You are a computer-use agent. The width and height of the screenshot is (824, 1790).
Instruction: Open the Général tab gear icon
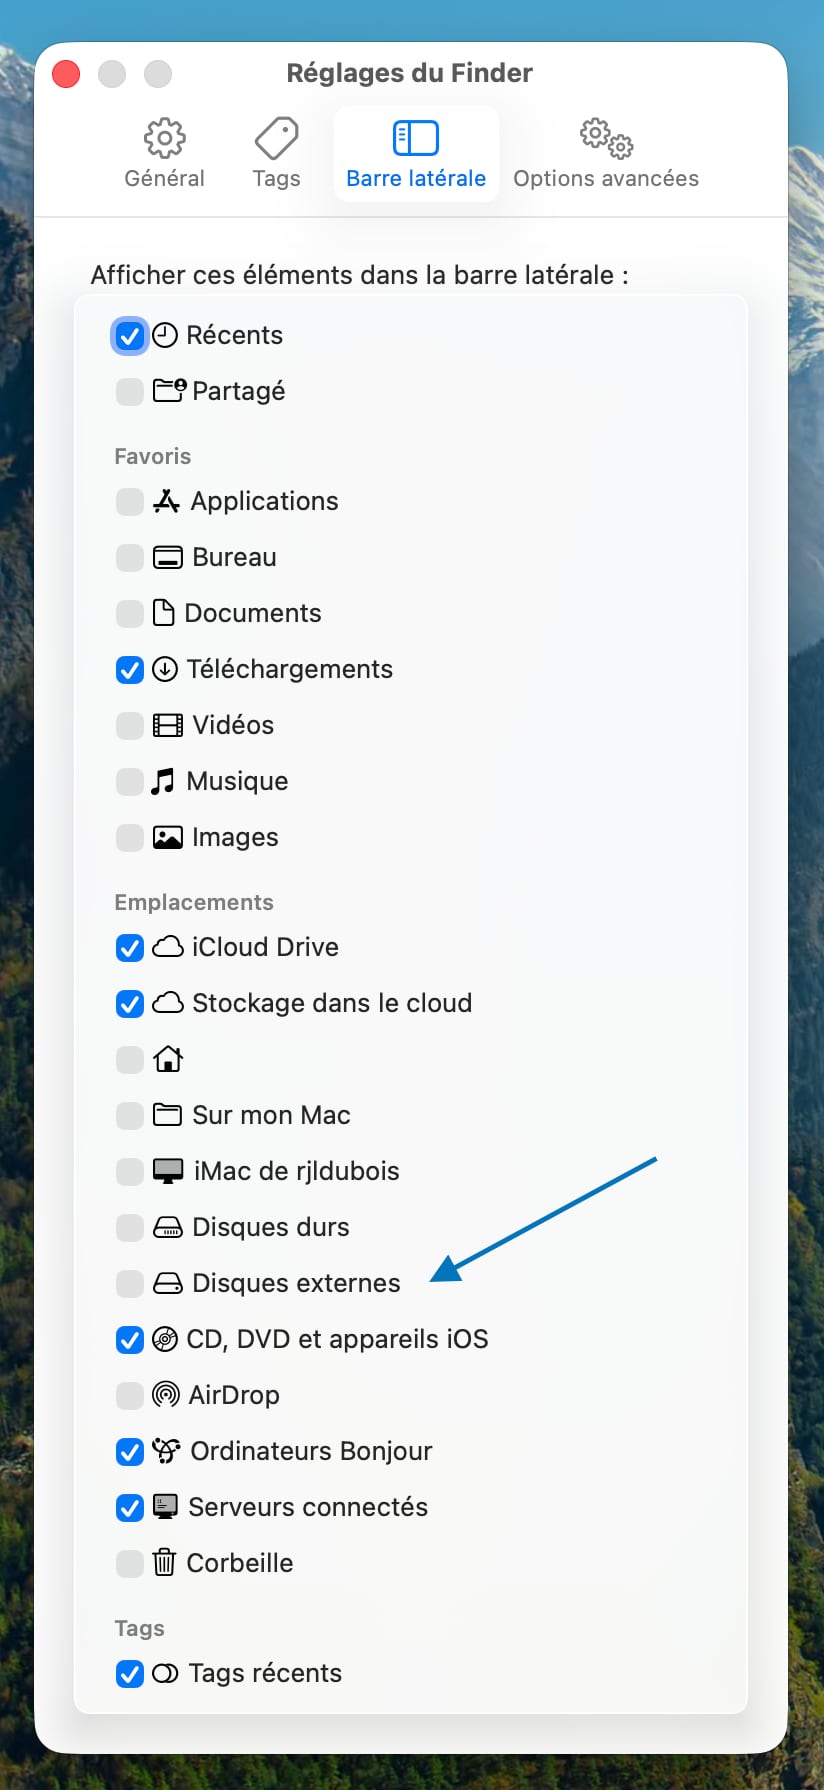click(164, 138)
